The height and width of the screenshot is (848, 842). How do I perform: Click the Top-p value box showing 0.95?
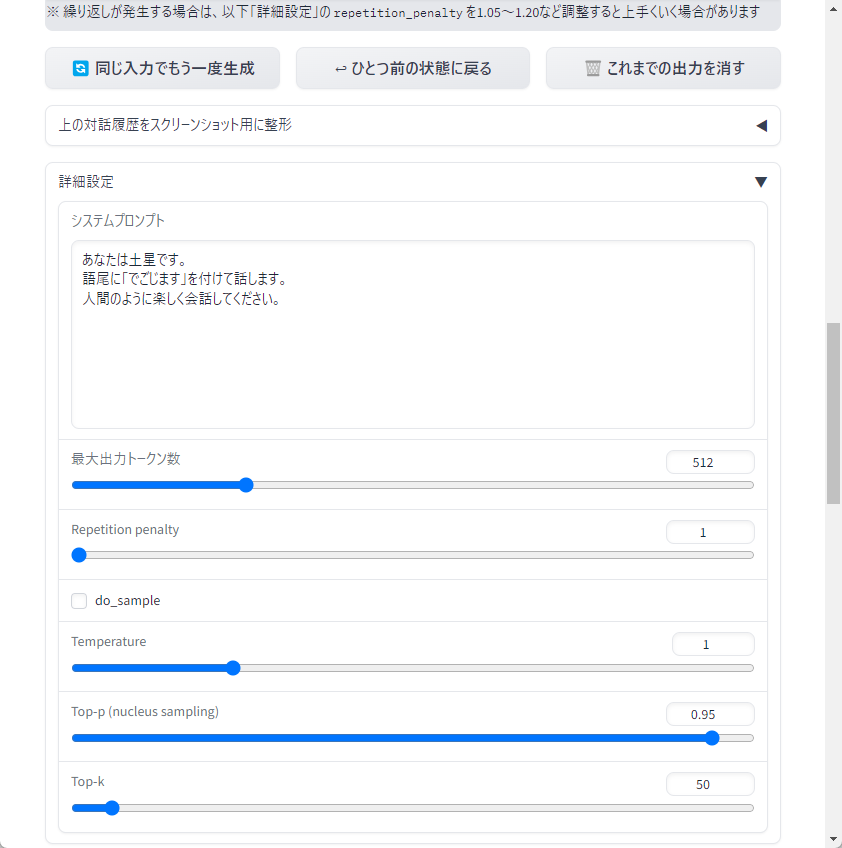pyautogui.click(x=710, y=714)
